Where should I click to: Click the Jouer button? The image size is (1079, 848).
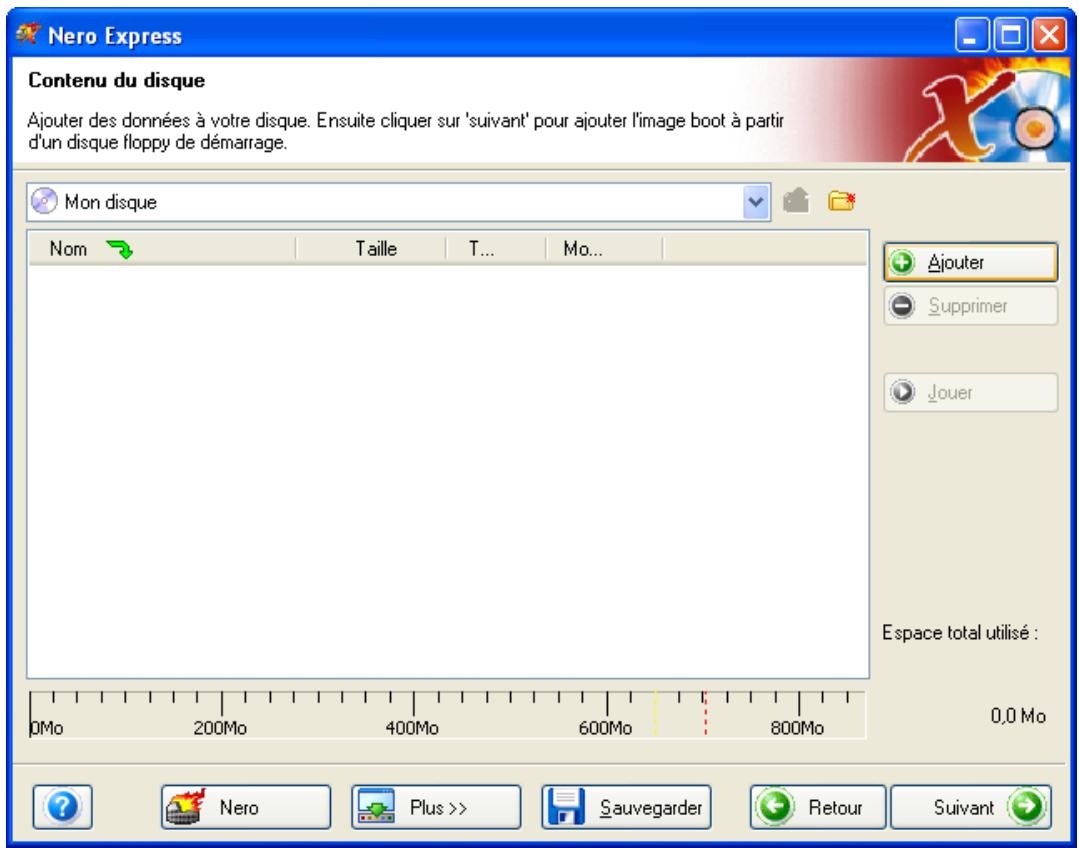click(970, 392)
